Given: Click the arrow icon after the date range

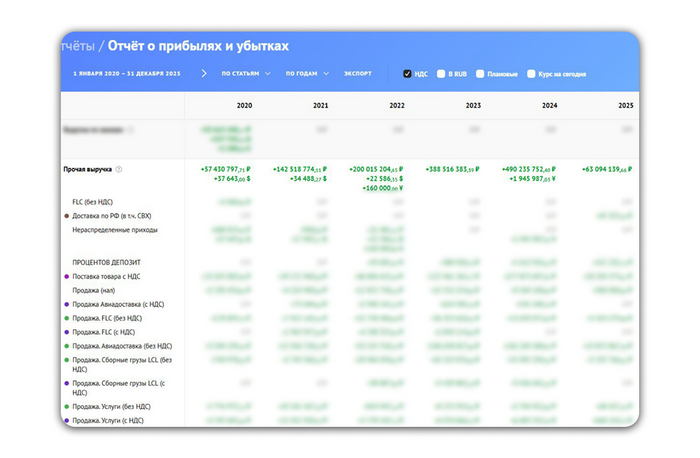Looking at the screenshot, I should pos(204,73).
